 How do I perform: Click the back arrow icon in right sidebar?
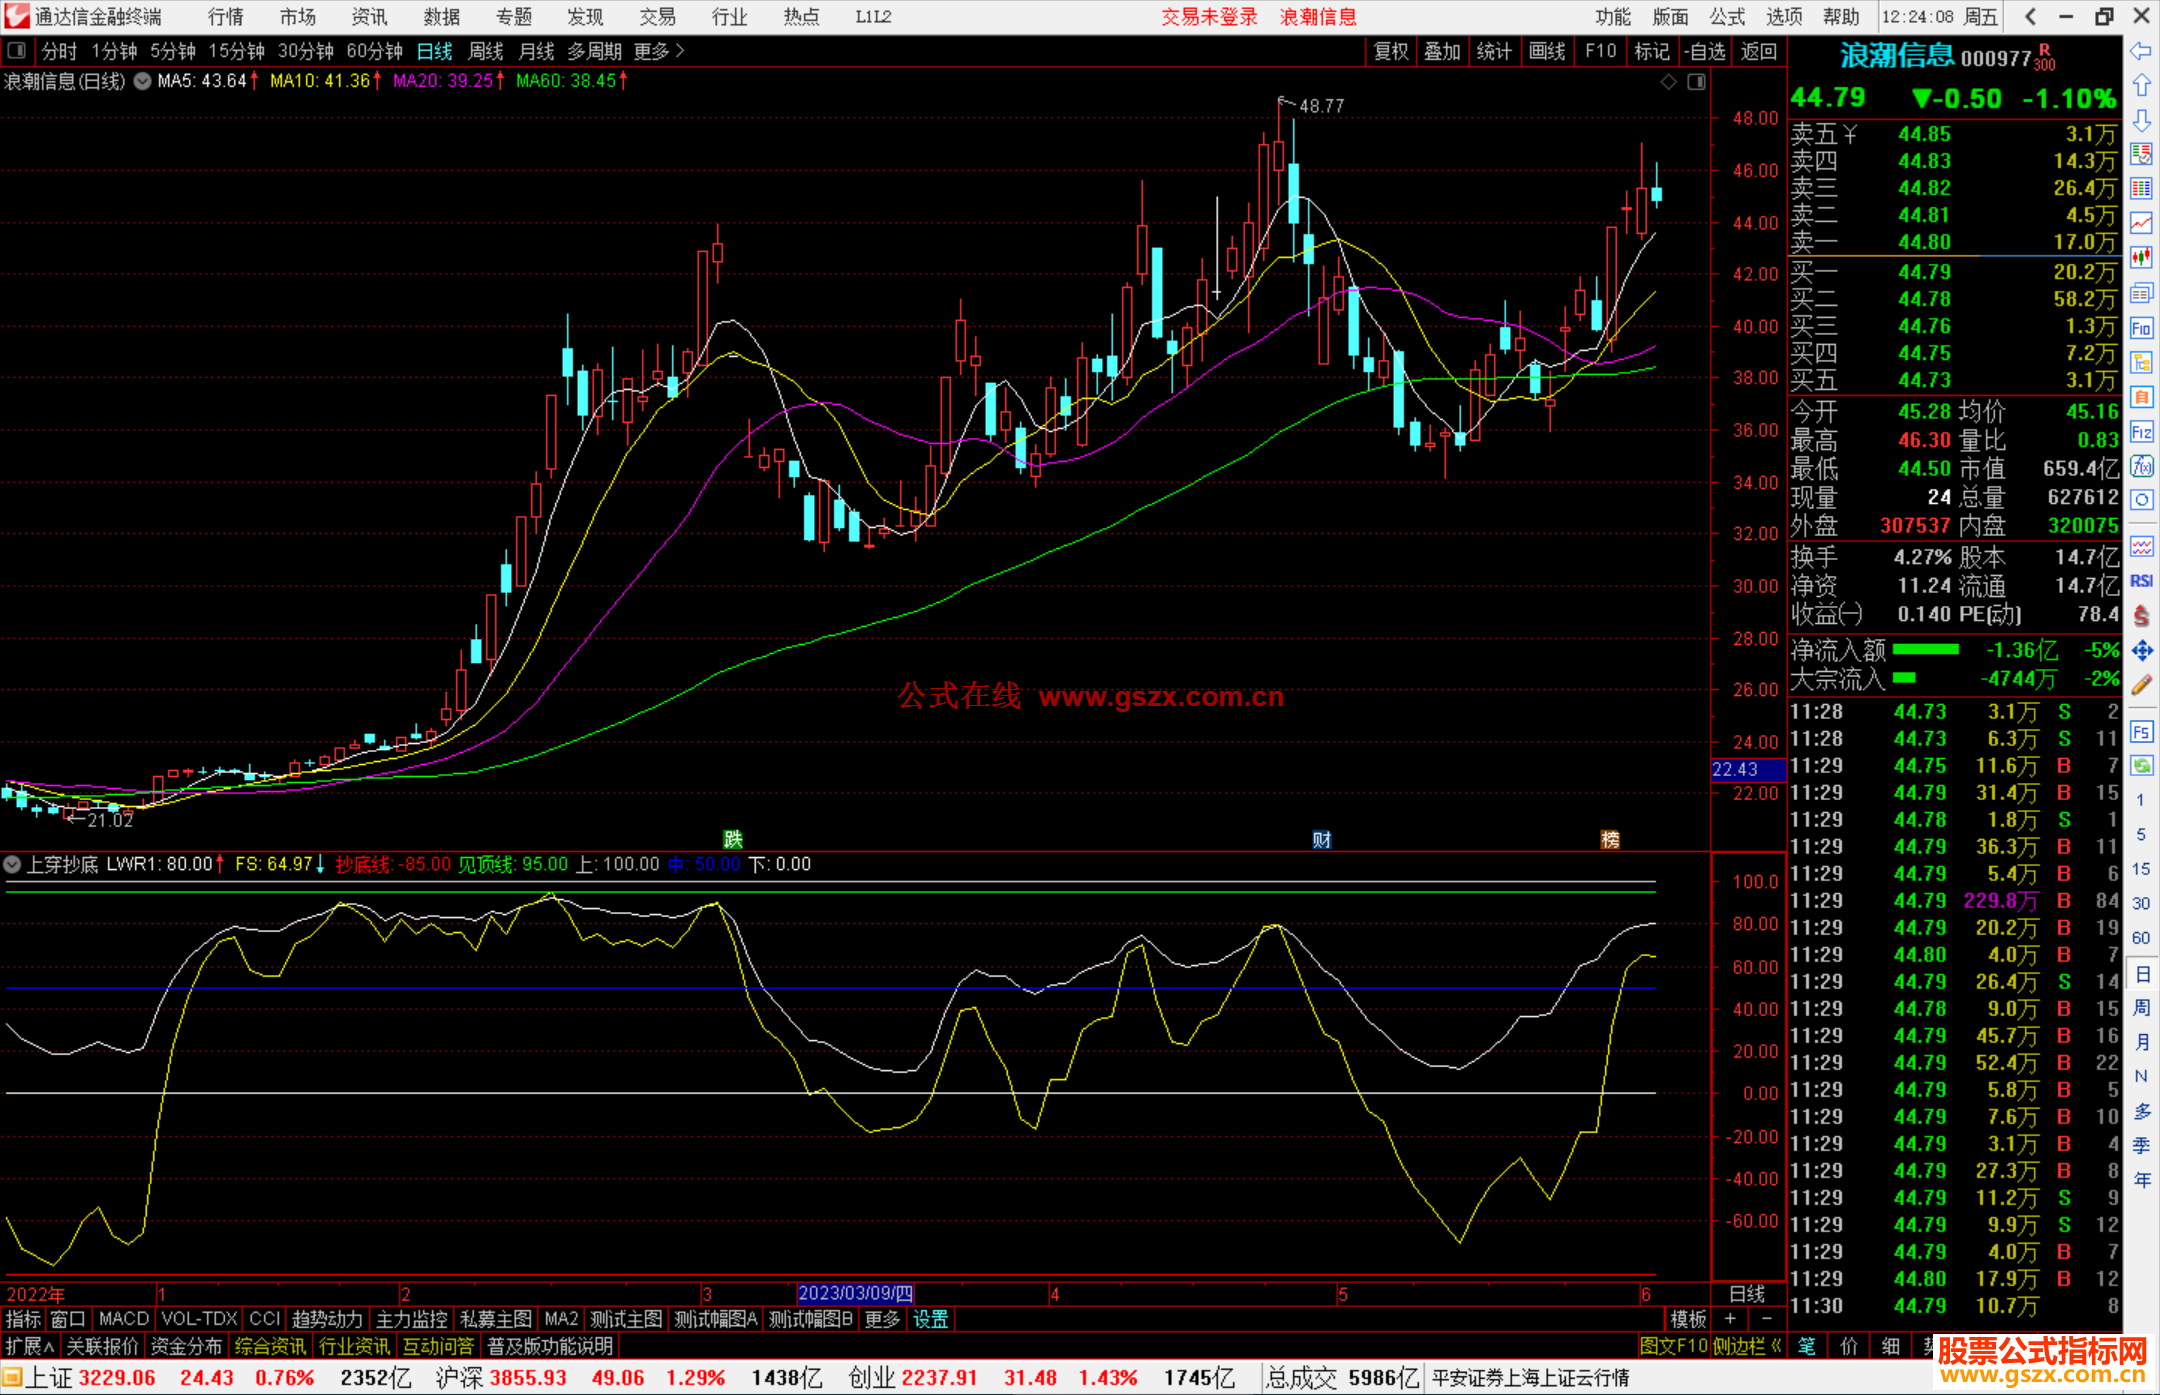(2141, 51)
